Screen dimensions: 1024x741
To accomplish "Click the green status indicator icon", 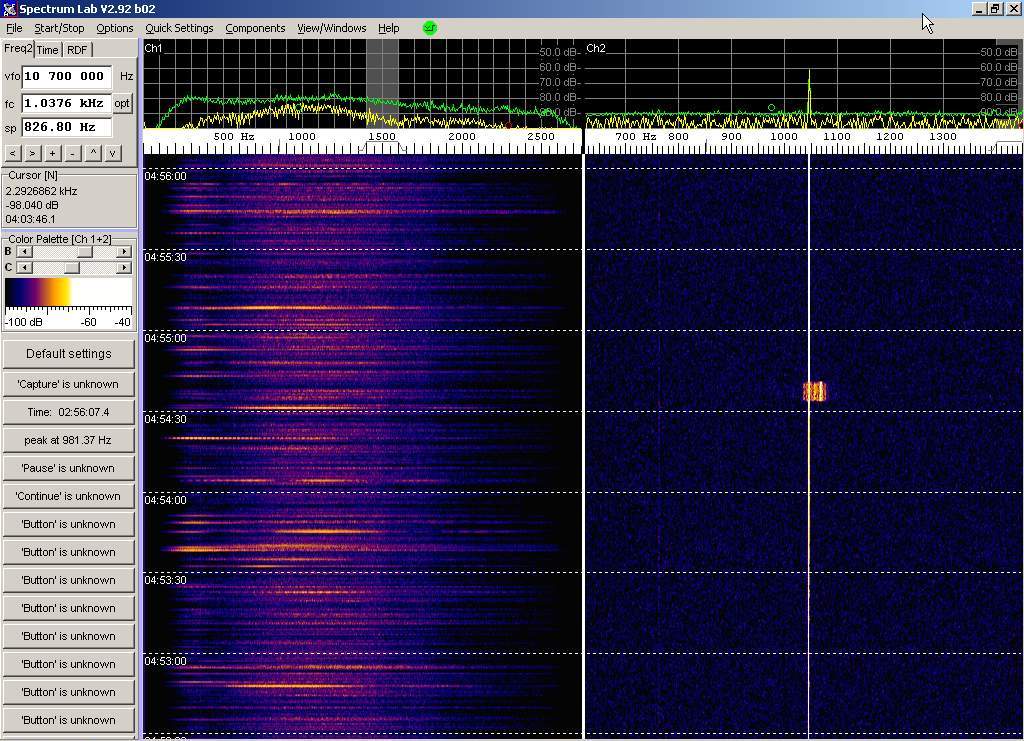I will [430, 28].
